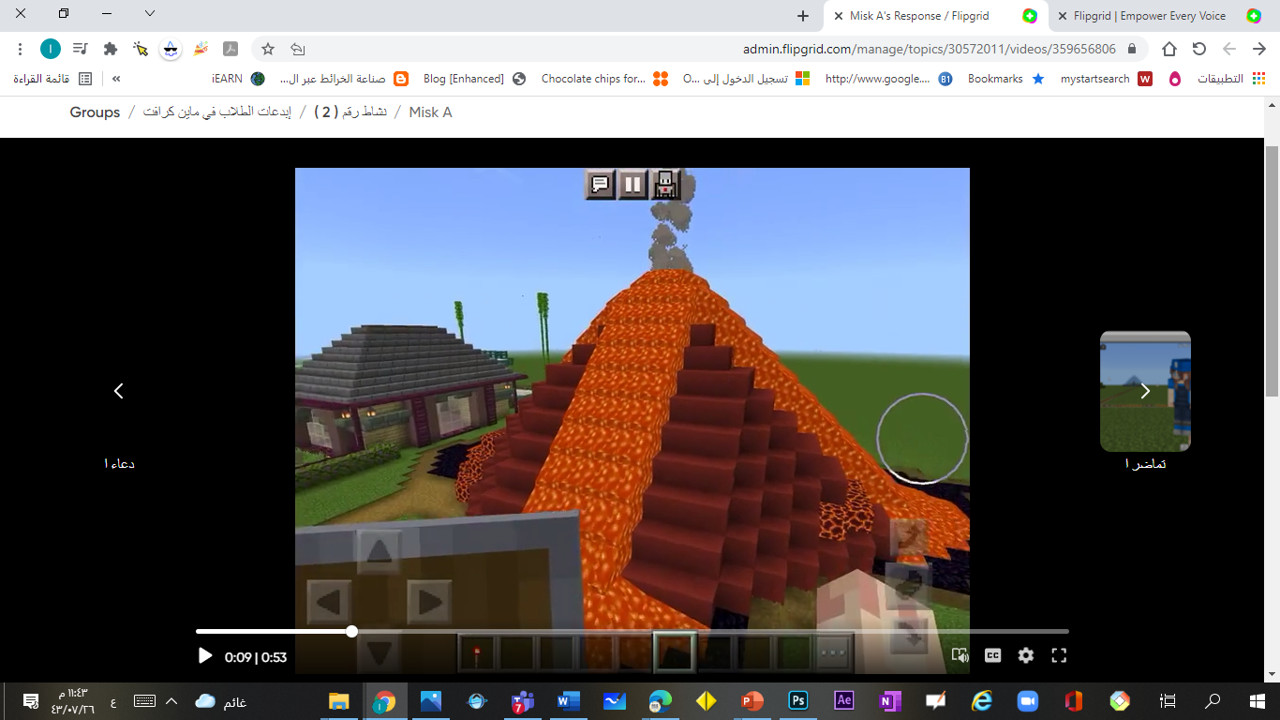Open the Extensions puzzle icon

coord(111,49)
